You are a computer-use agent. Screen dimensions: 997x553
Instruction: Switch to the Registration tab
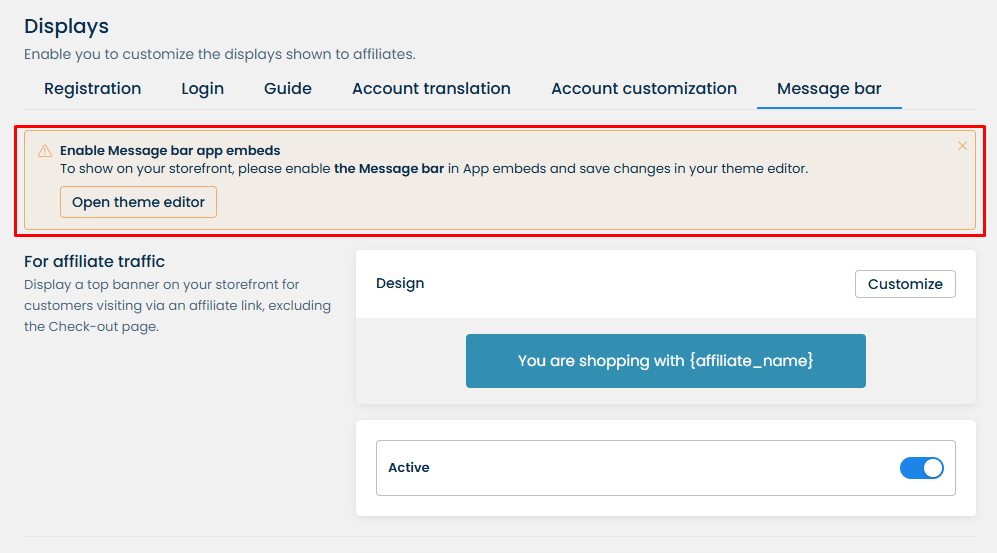pyautogui.click(x=93, y=89)
